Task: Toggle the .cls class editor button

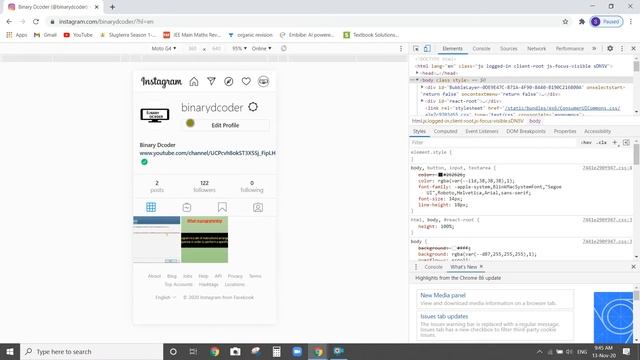Action: click(601, 142)
